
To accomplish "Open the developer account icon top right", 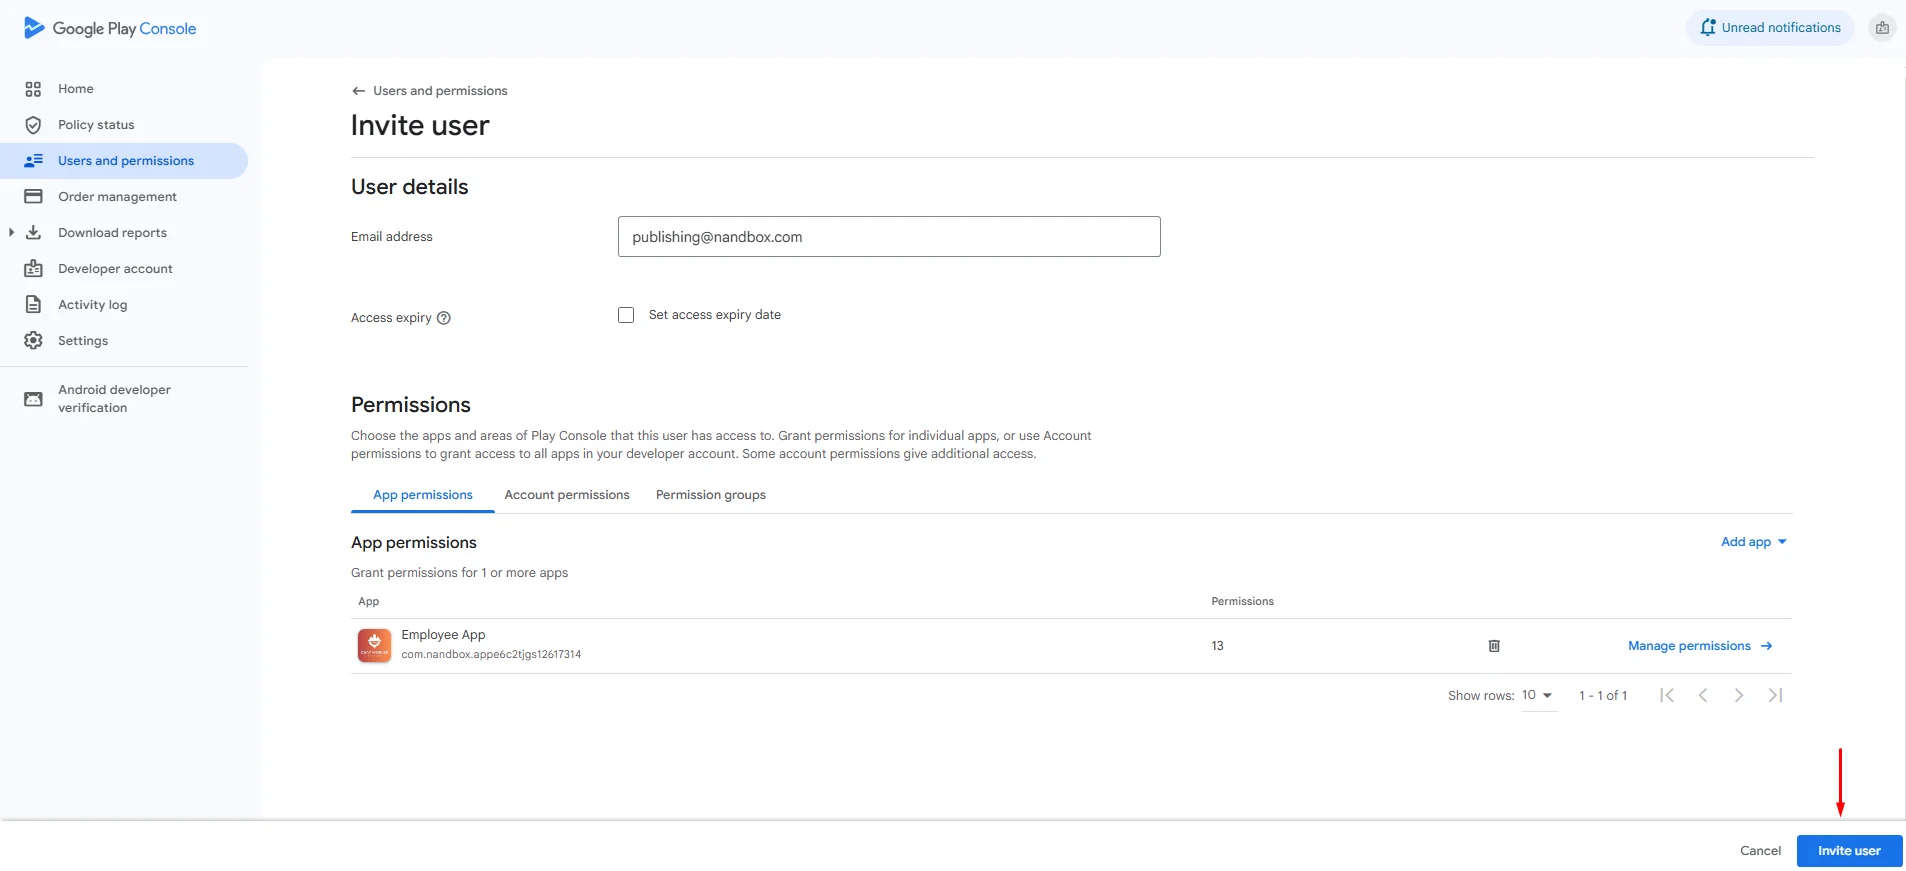I will click(x=1882, y=28).
